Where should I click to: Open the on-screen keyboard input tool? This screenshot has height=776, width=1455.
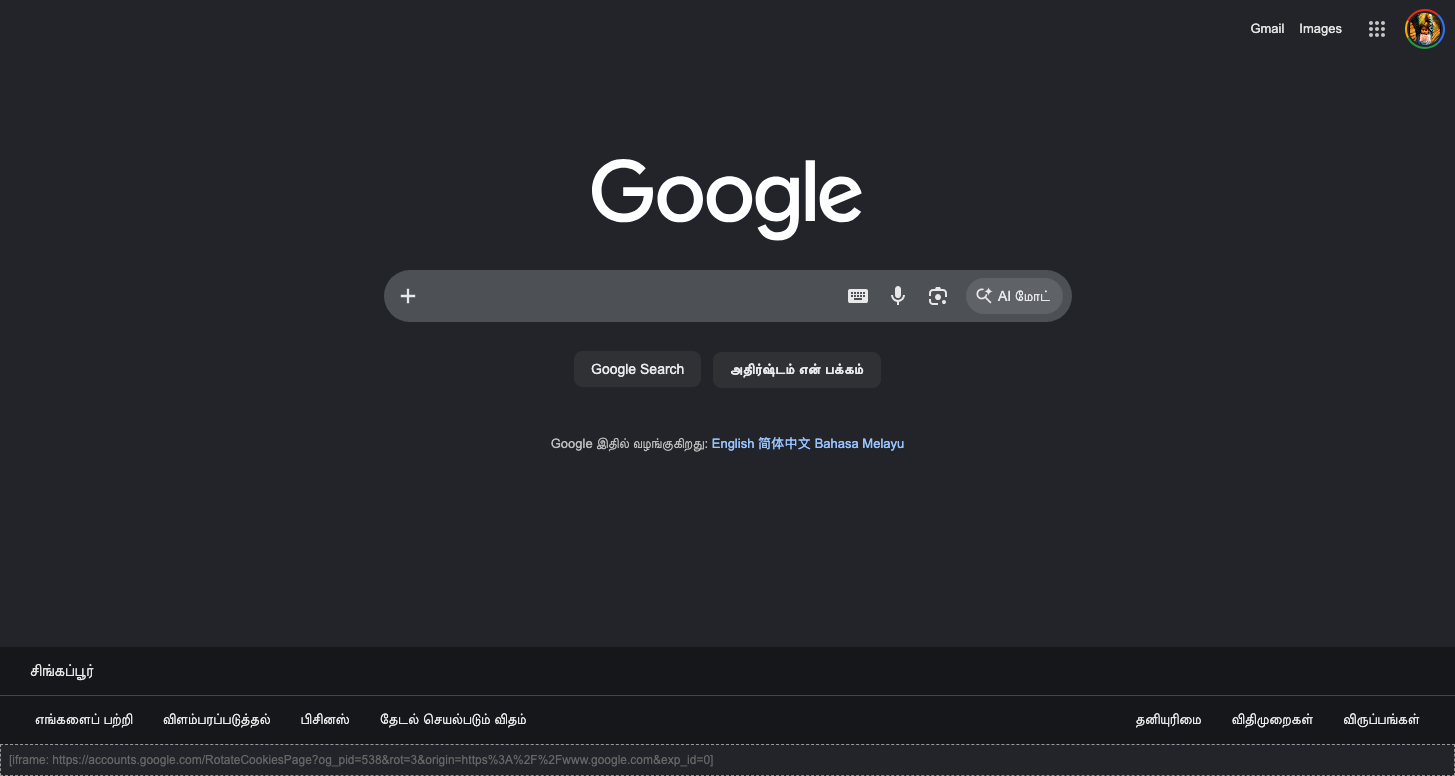(858, 296)
